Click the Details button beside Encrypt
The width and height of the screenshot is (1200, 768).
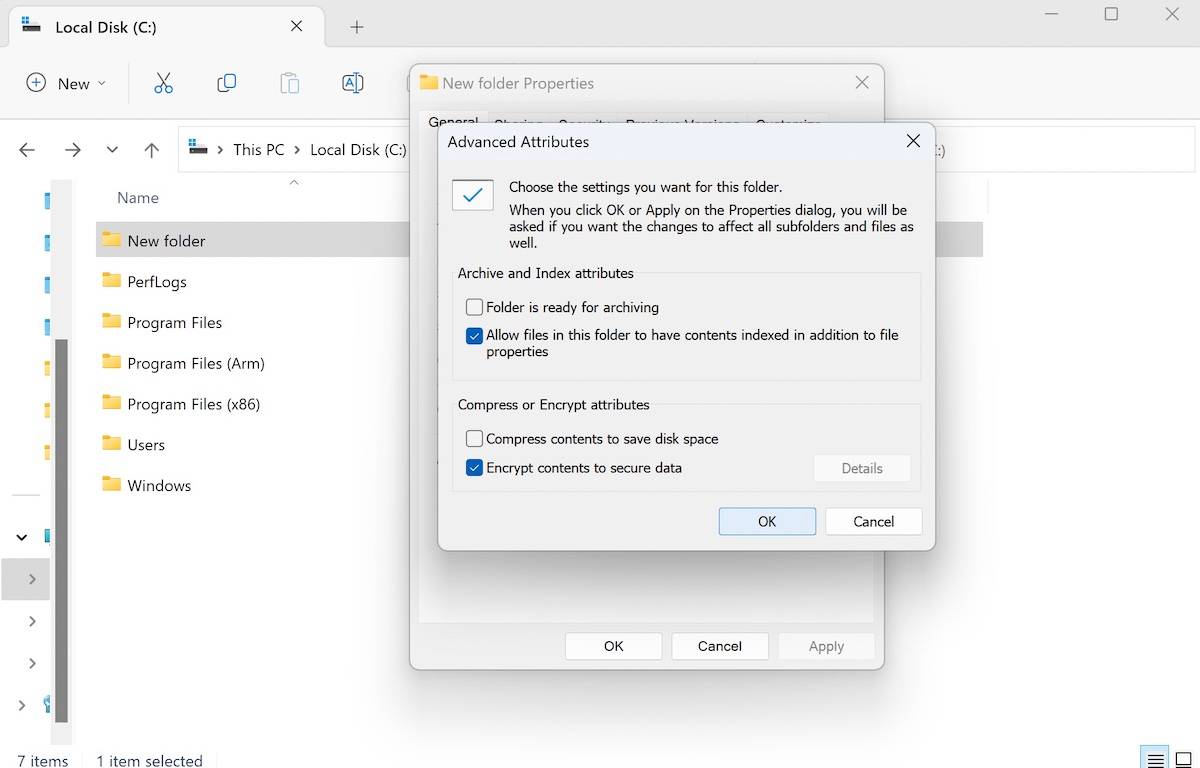click(862, 468)
